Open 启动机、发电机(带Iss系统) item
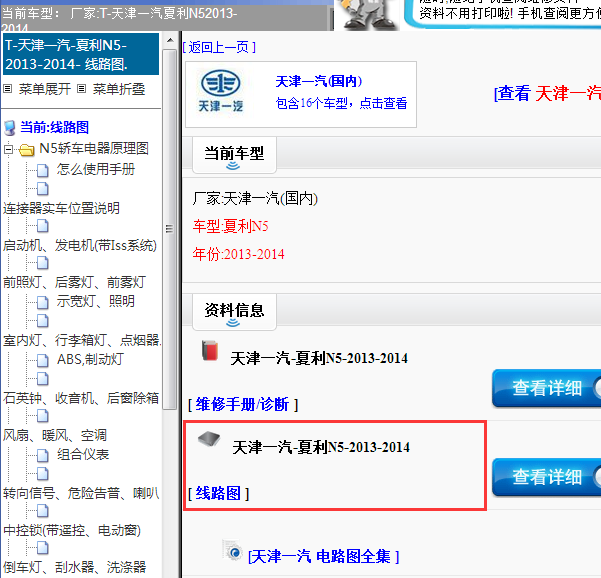 tap(80, 245)
